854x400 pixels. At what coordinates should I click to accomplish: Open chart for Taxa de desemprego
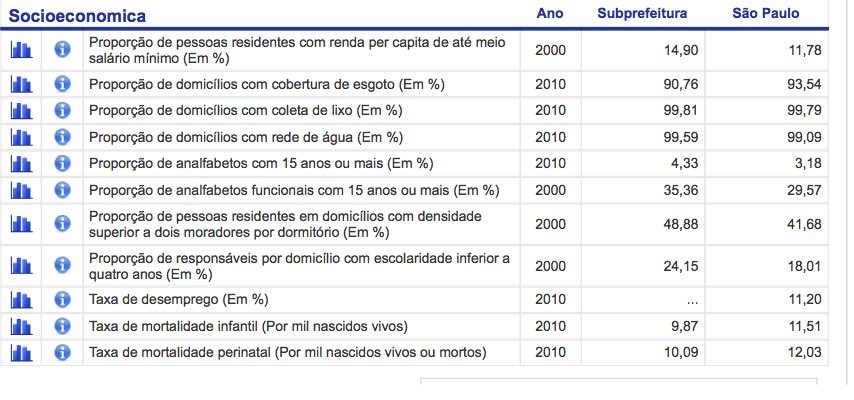coord(21,300)
